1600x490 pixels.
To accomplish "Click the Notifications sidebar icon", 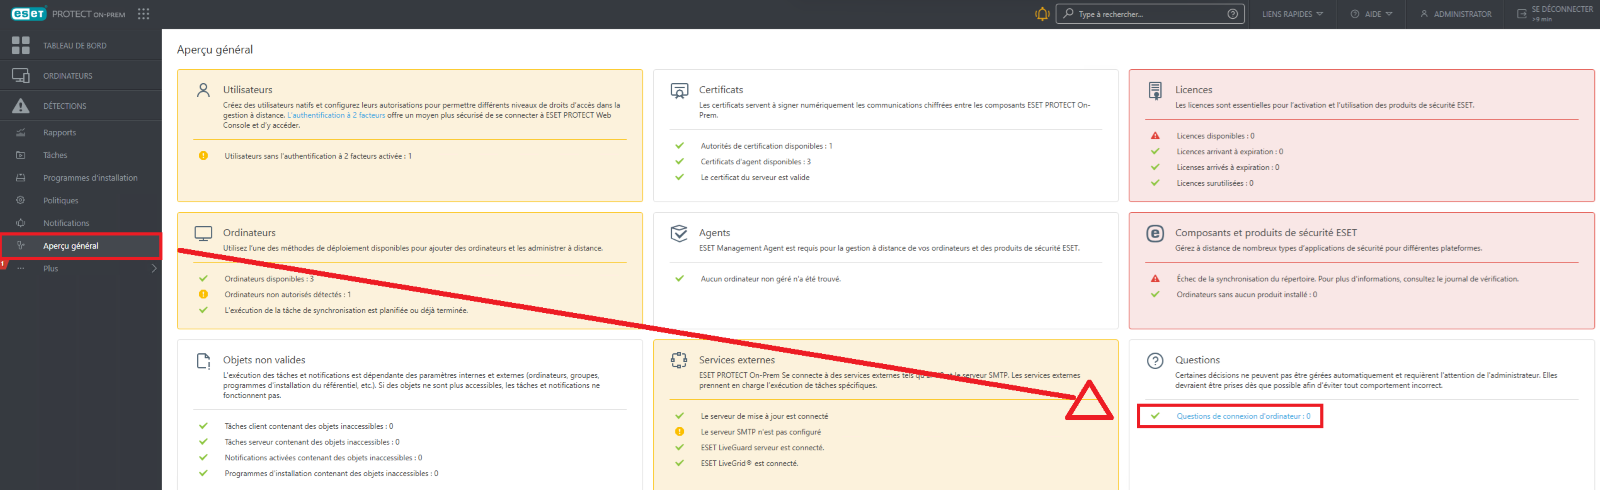I will click(20, 223).
